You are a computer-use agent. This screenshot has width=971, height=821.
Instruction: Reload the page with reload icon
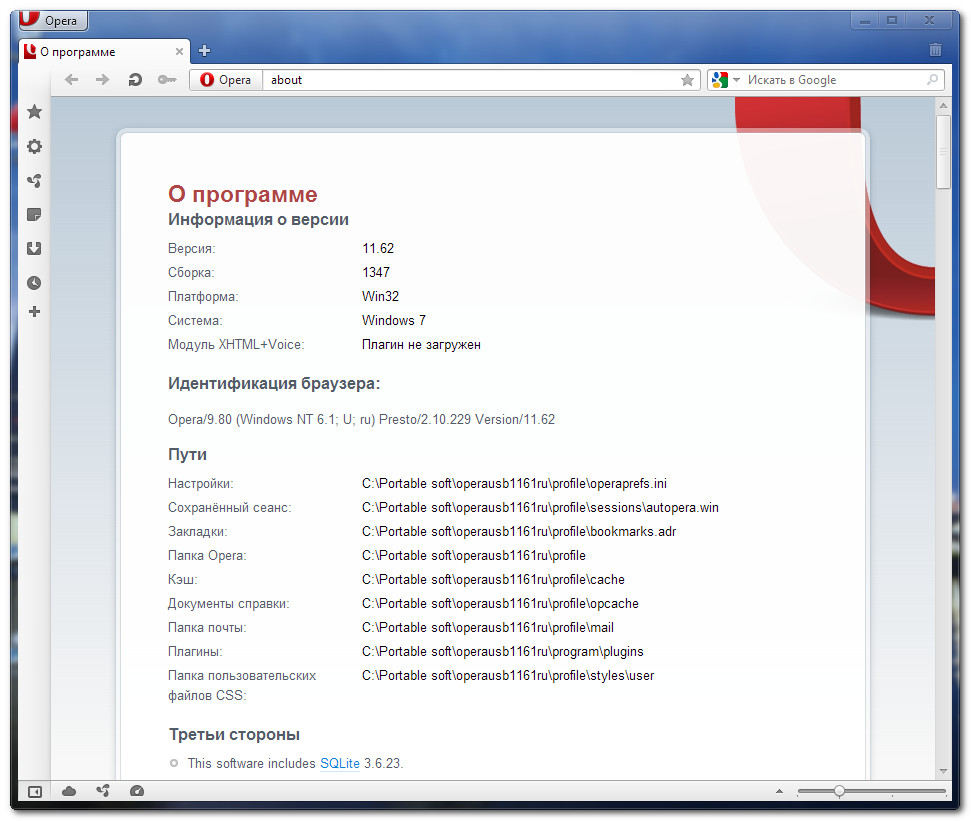point(135,79)
